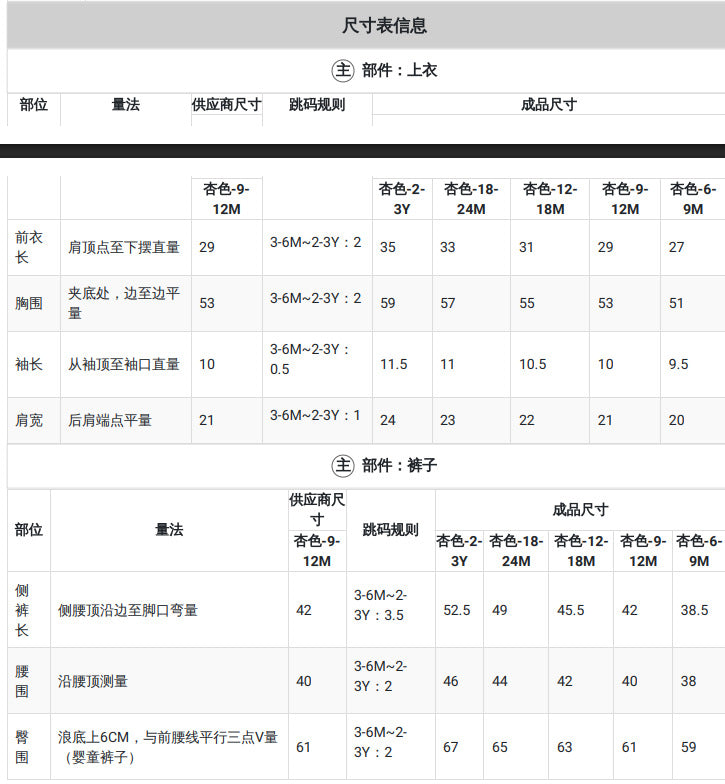Click the 杏色-2-3Y column in 上衣 table
The width and height of the screenshot is (725, 784).
(x=402, y=198)
